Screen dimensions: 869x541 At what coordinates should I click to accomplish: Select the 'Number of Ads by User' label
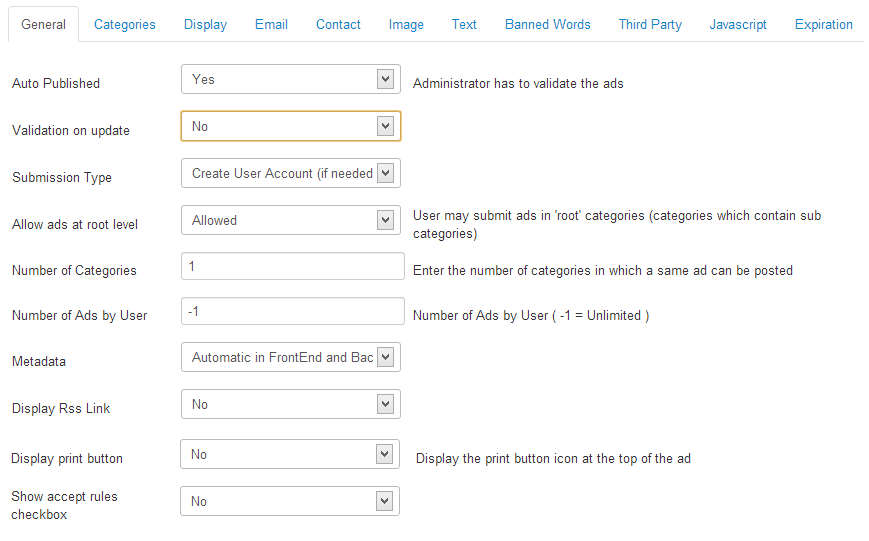tap(80, 315)
